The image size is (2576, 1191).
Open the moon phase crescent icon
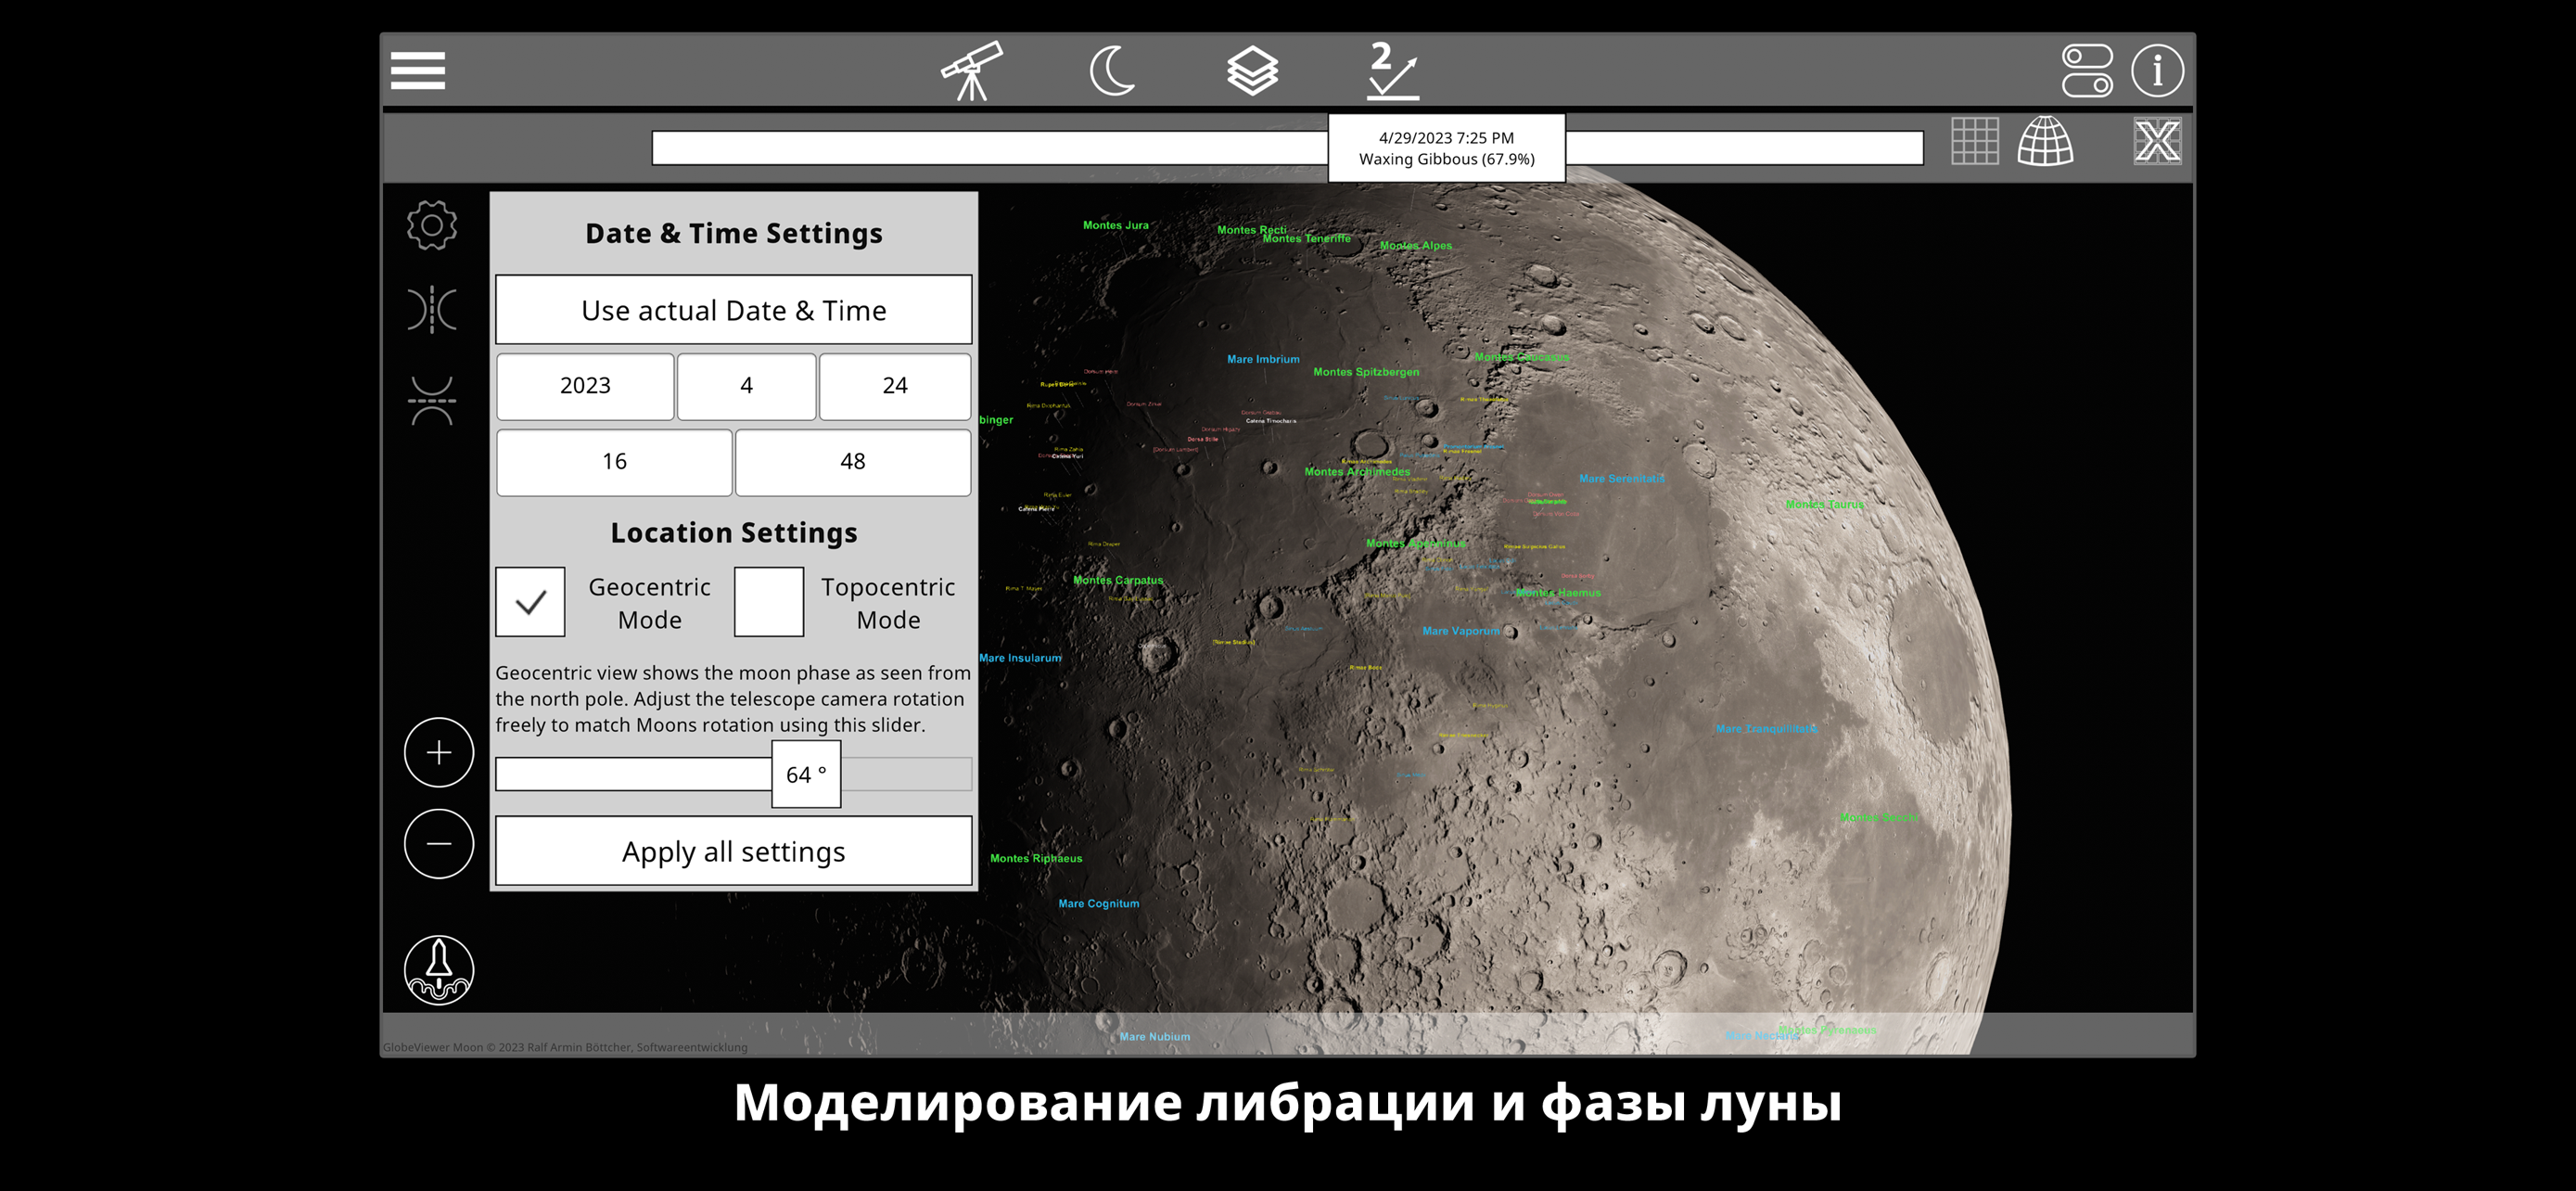[1112, 70]
